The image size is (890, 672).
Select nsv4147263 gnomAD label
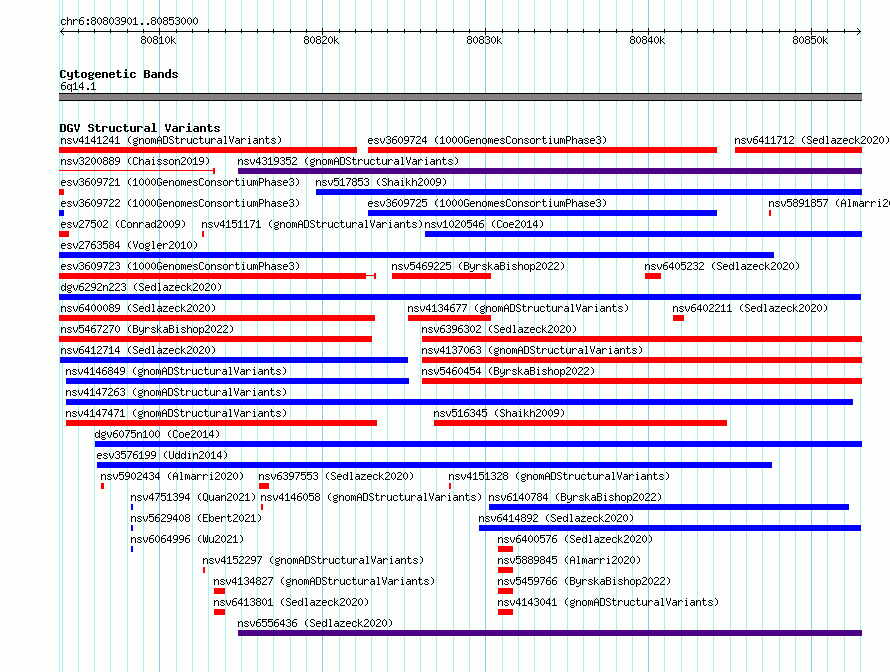click(176, 392)
